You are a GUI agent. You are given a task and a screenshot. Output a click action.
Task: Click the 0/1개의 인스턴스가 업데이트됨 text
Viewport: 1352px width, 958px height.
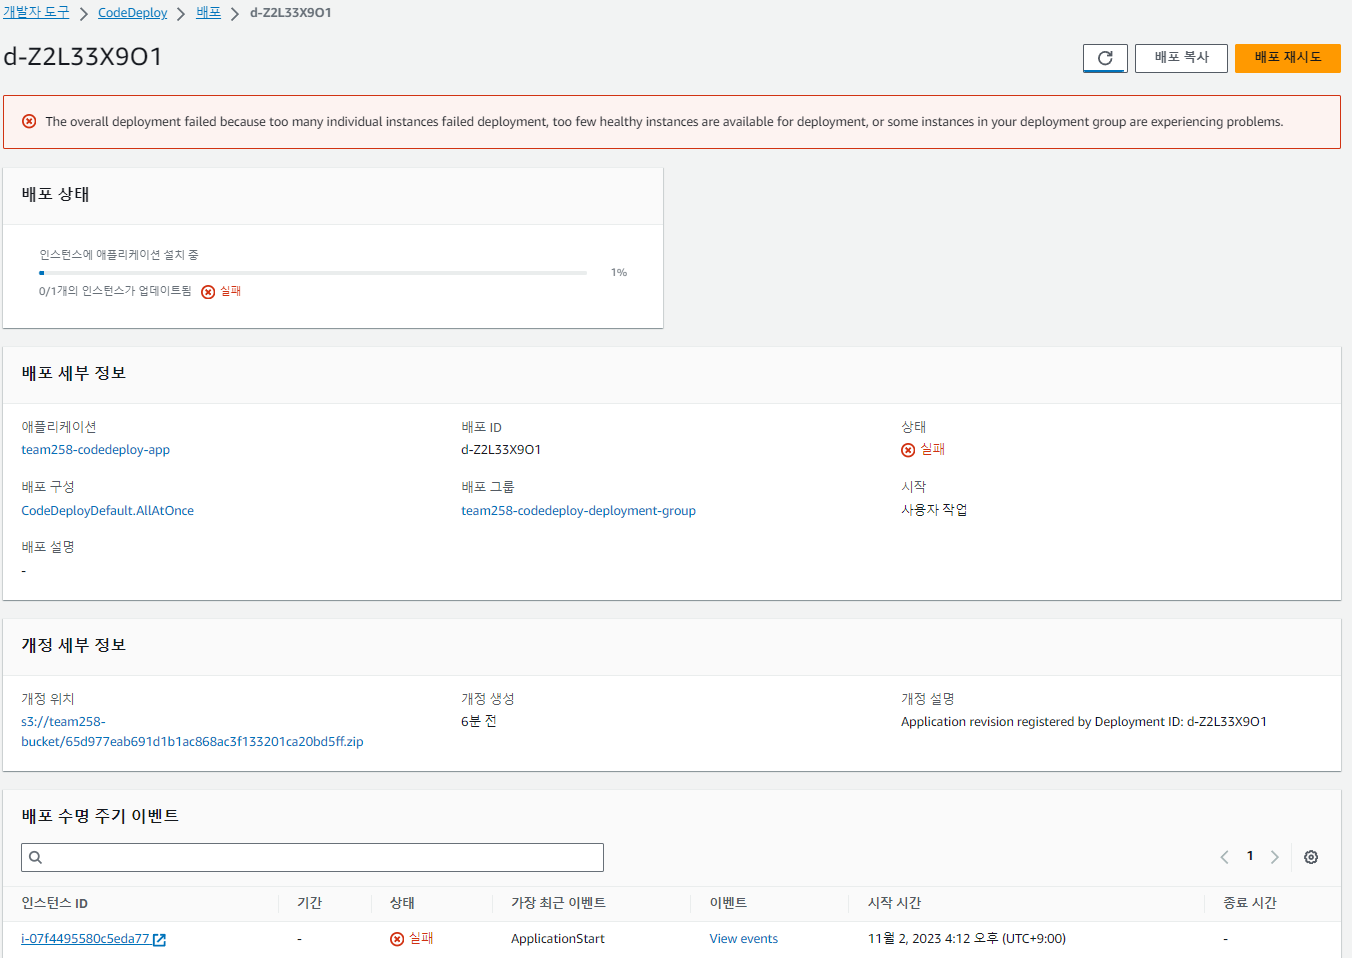(x=115, y=291)
